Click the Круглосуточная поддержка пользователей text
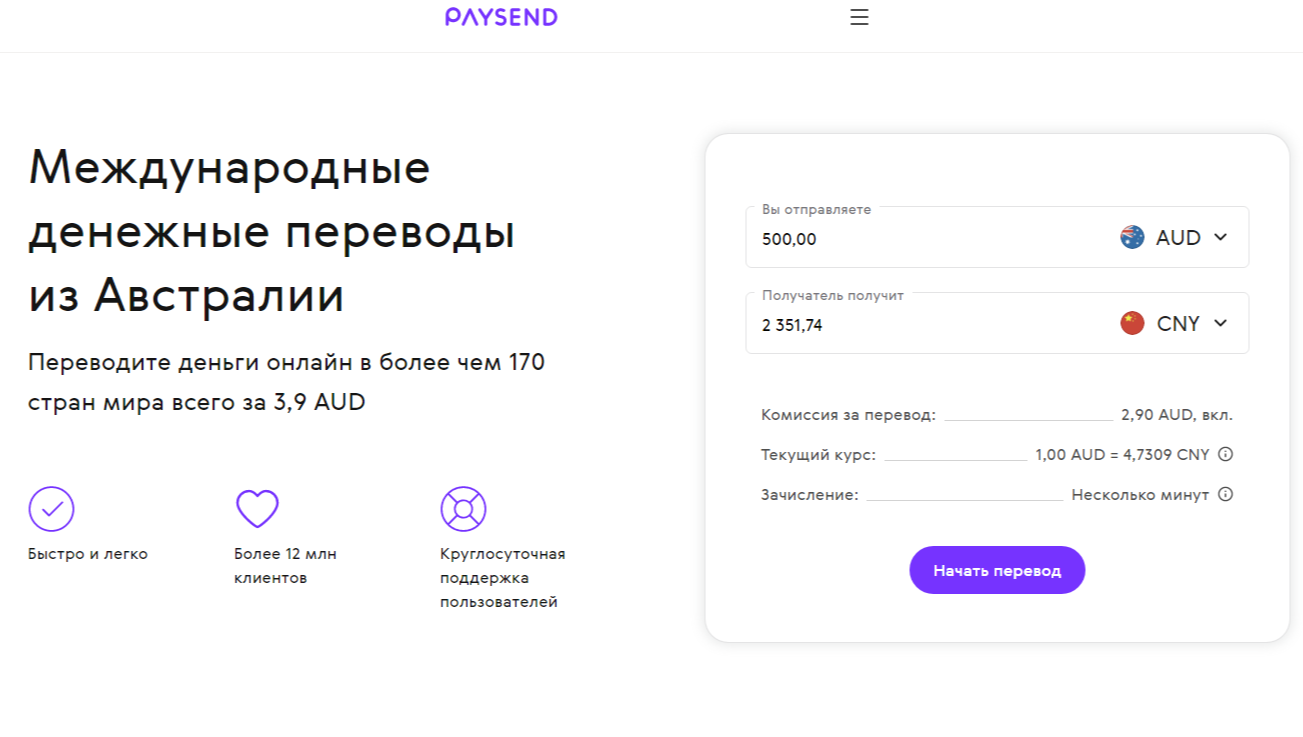 (502, 578)
